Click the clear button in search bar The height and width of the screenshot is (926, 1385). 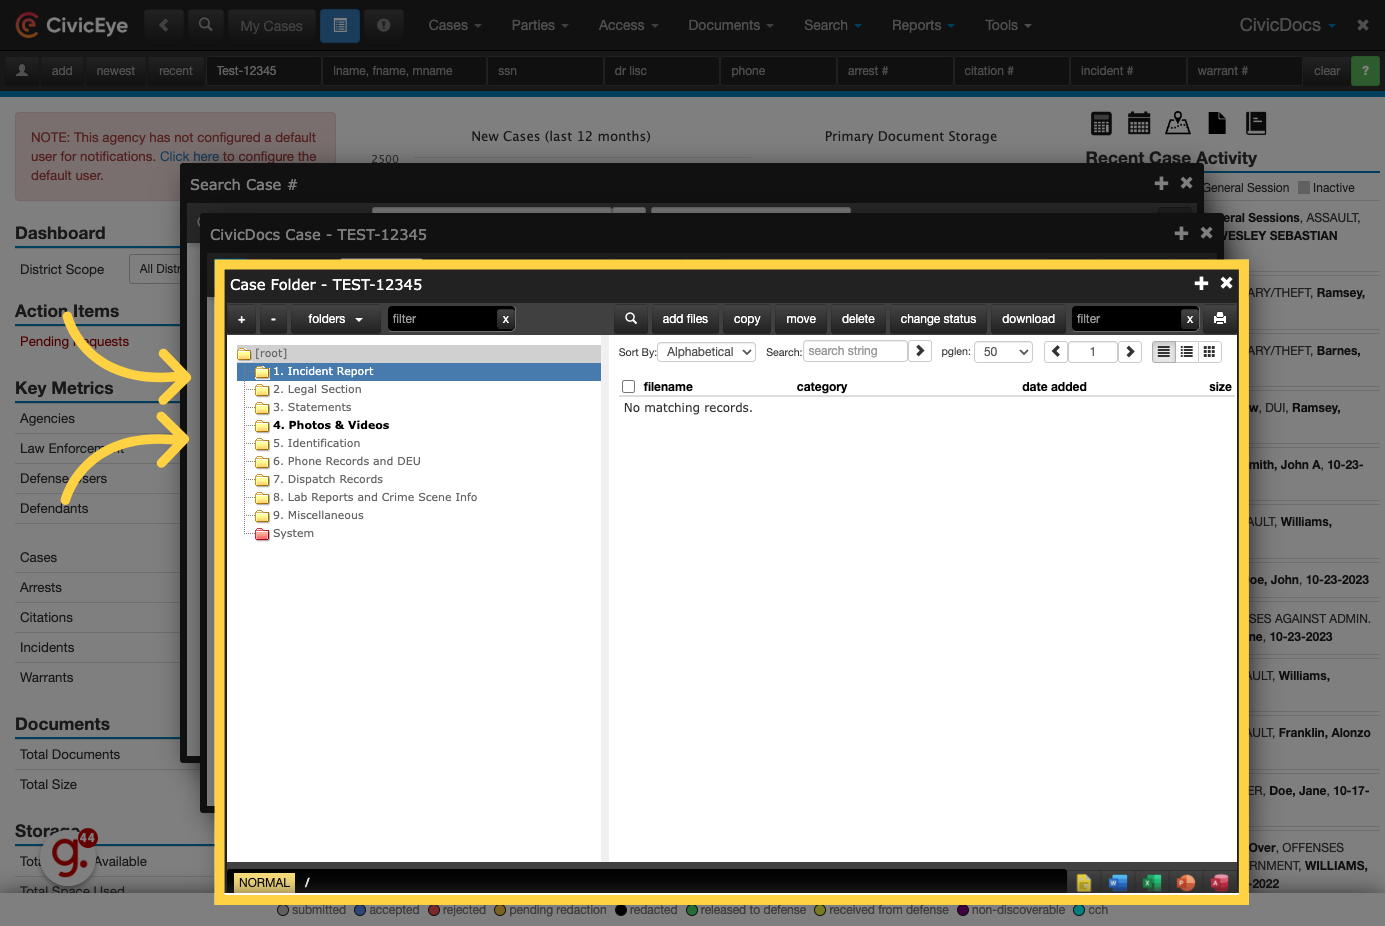pyautogui.click(x=1327, y=71)
